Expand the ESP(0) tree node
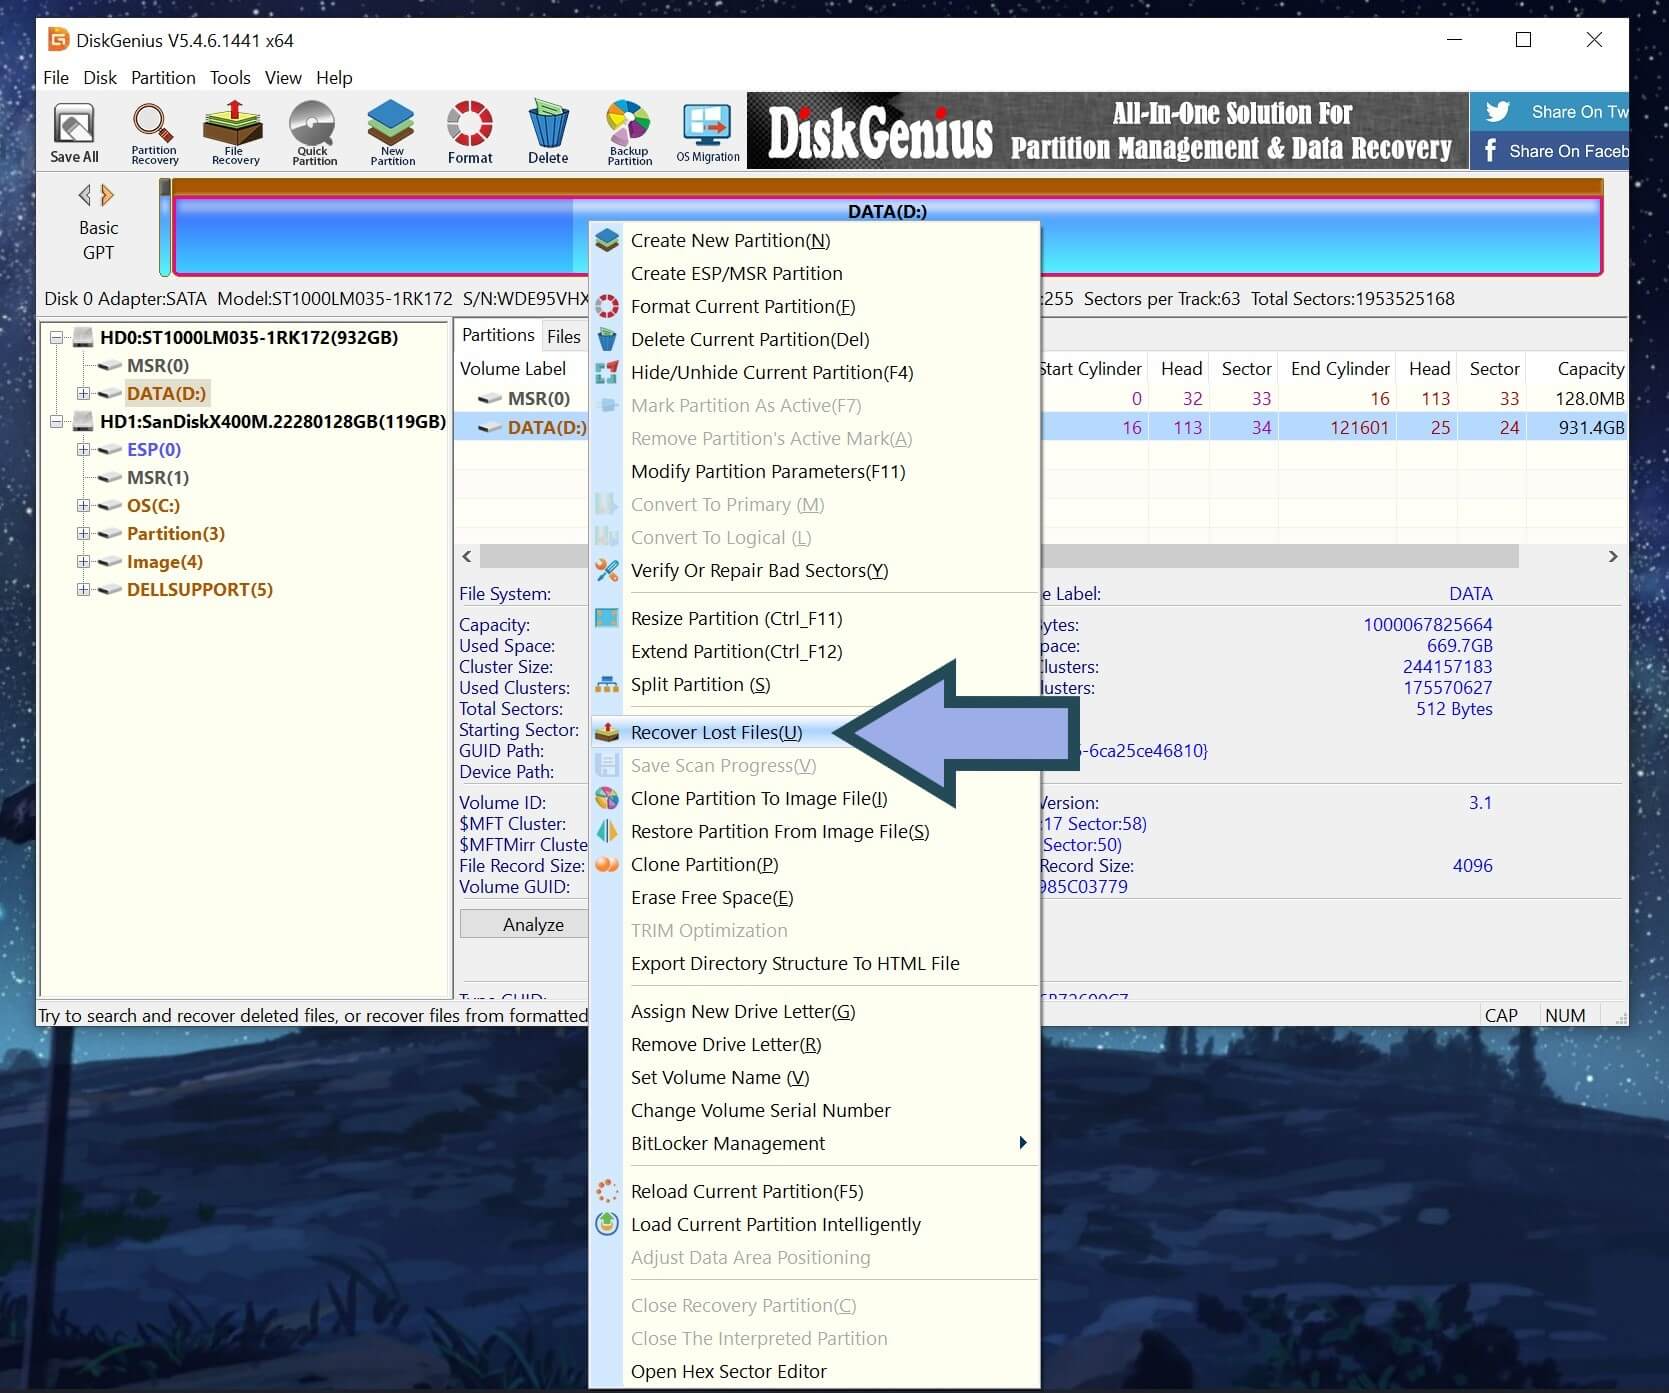The image size is (1669, 1393). 84,450
